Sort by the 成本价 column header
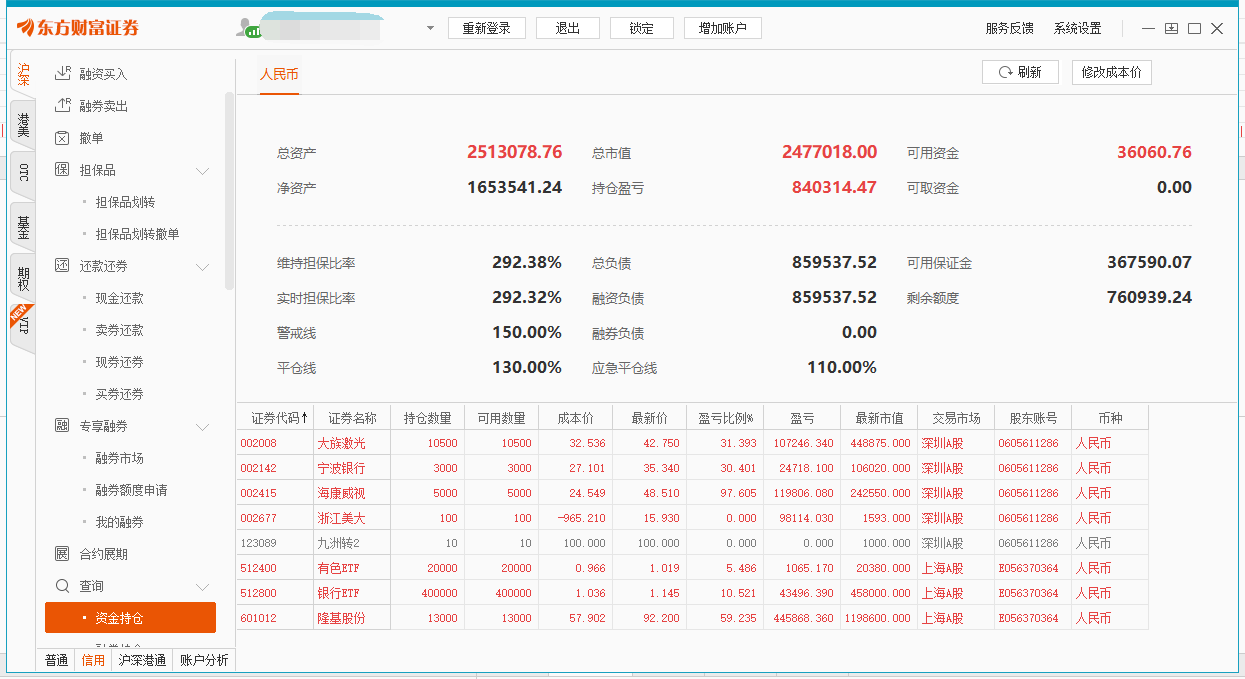Screen dimensions: 1245x679 pyautogui.click(x=575, y=418)
